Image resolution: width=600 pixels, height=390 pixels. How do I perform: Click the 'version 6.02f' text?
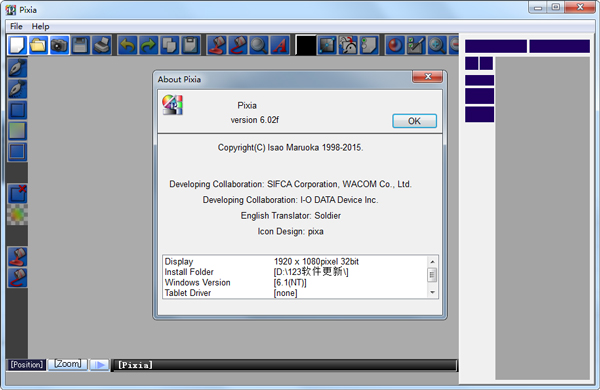[254, 120]
